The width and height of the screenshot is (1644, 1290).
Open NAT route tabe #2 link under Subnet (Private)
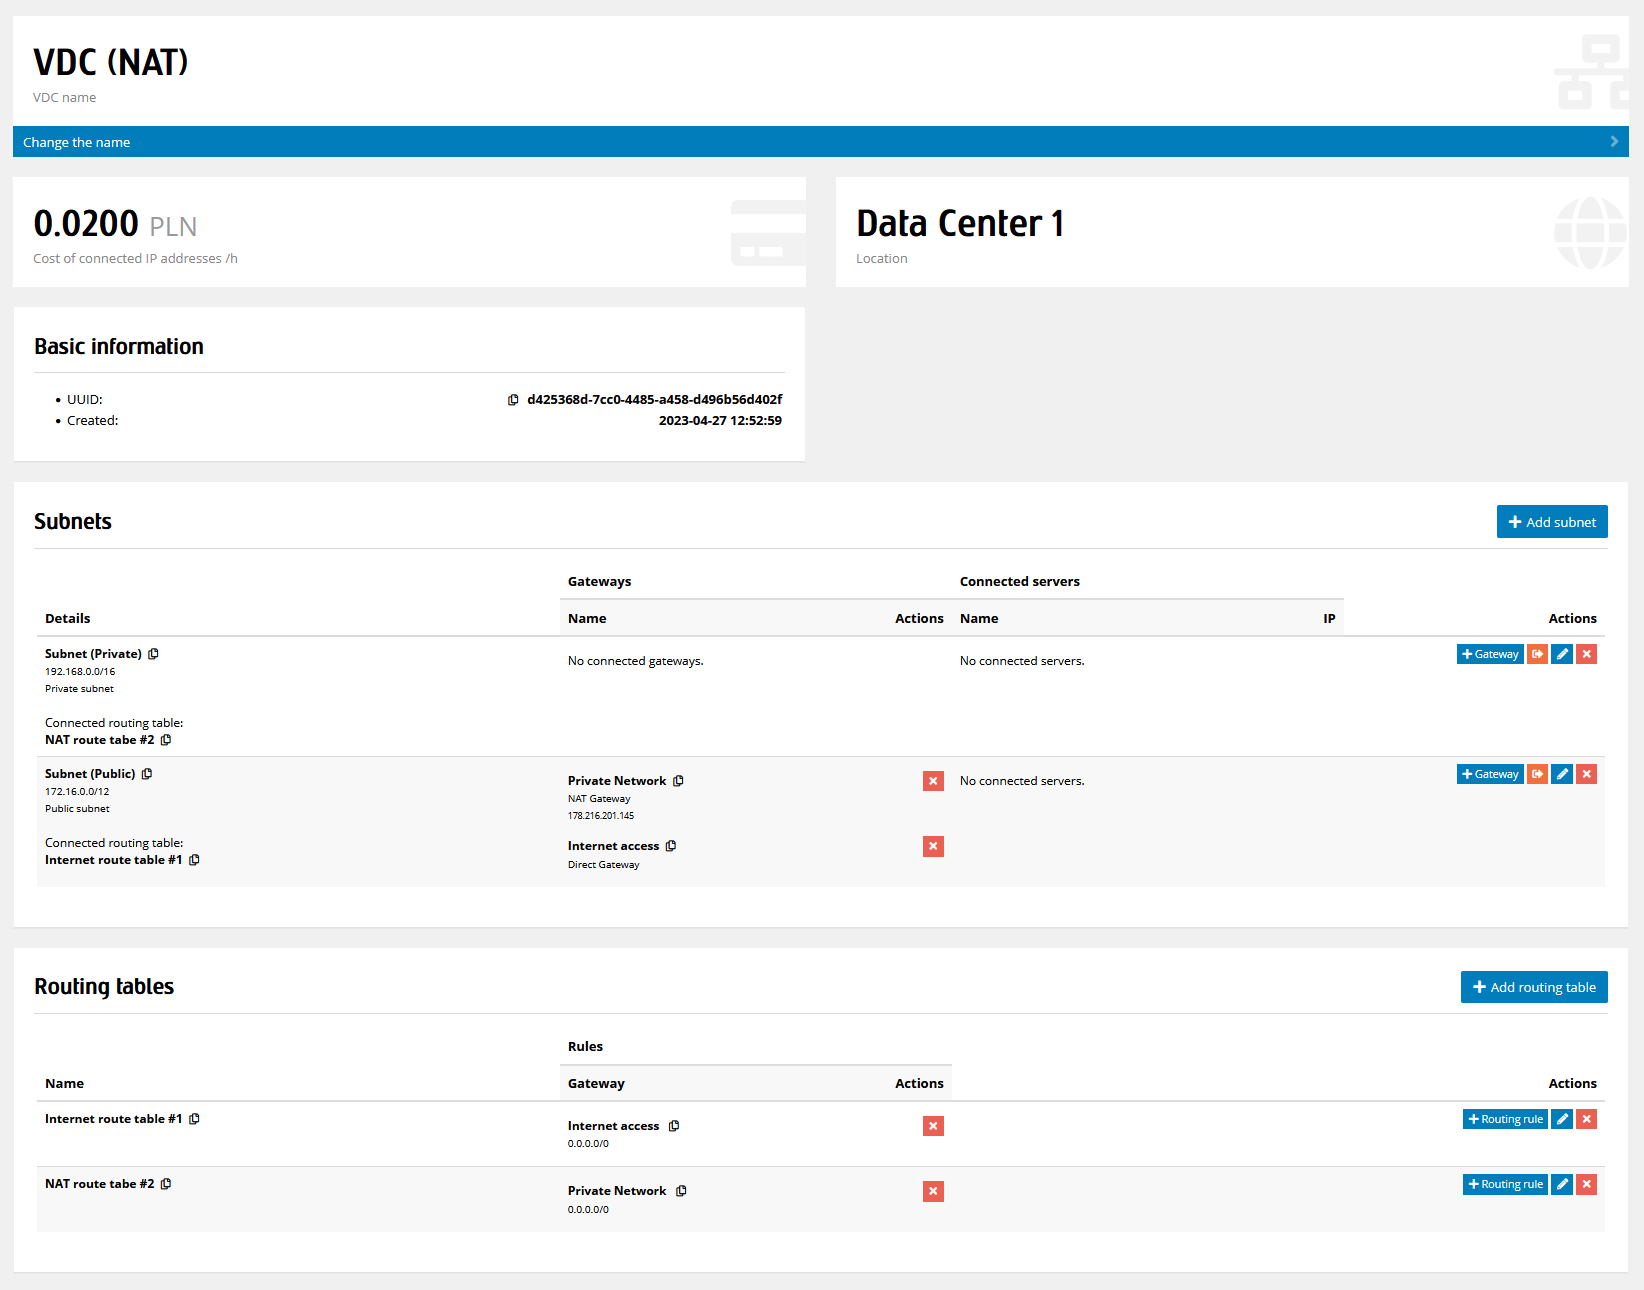[x=99, y=740]
